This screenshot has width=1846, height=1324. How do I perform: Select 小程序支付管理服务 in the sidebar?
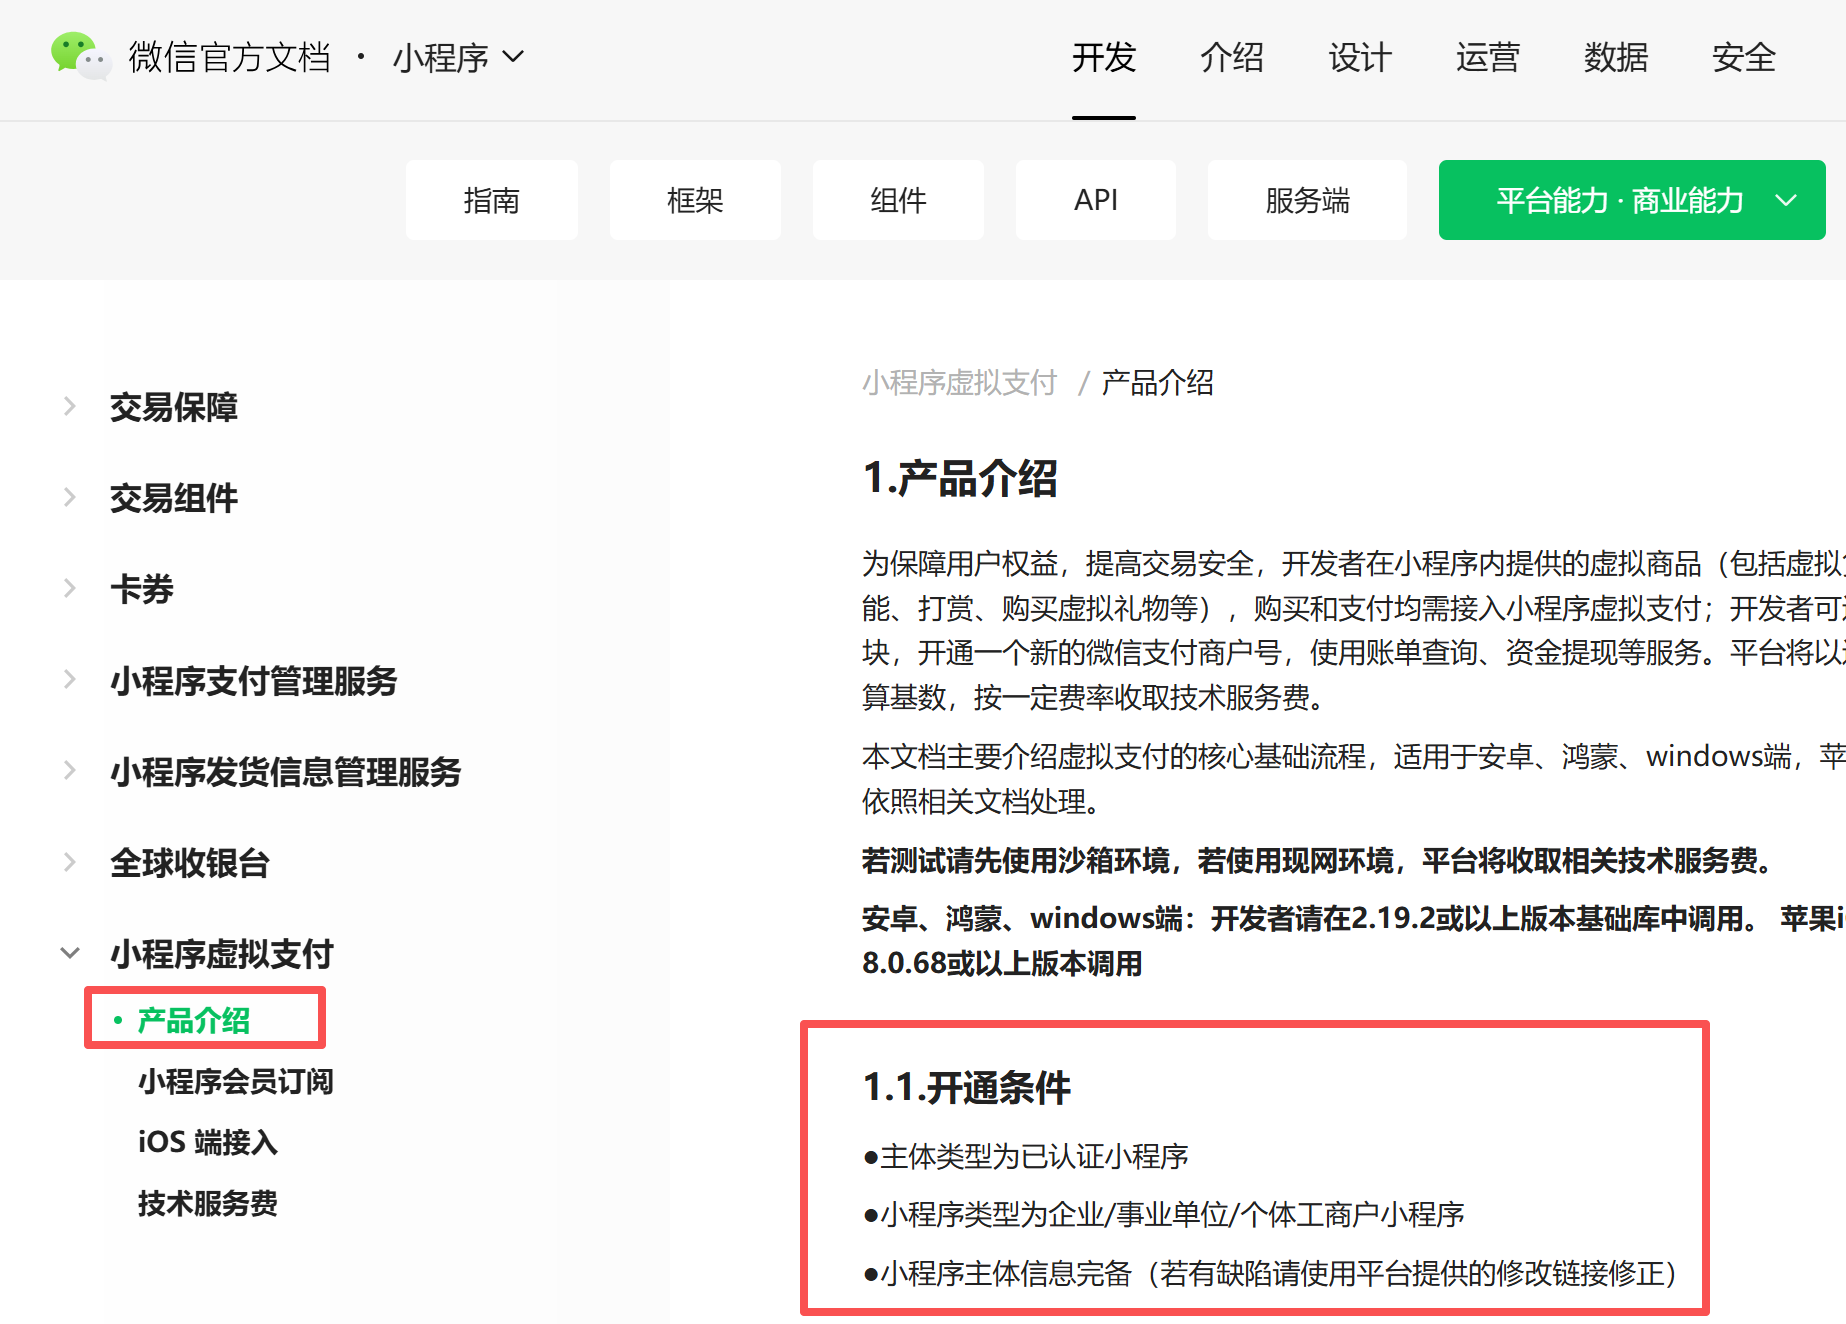point(254,681)
